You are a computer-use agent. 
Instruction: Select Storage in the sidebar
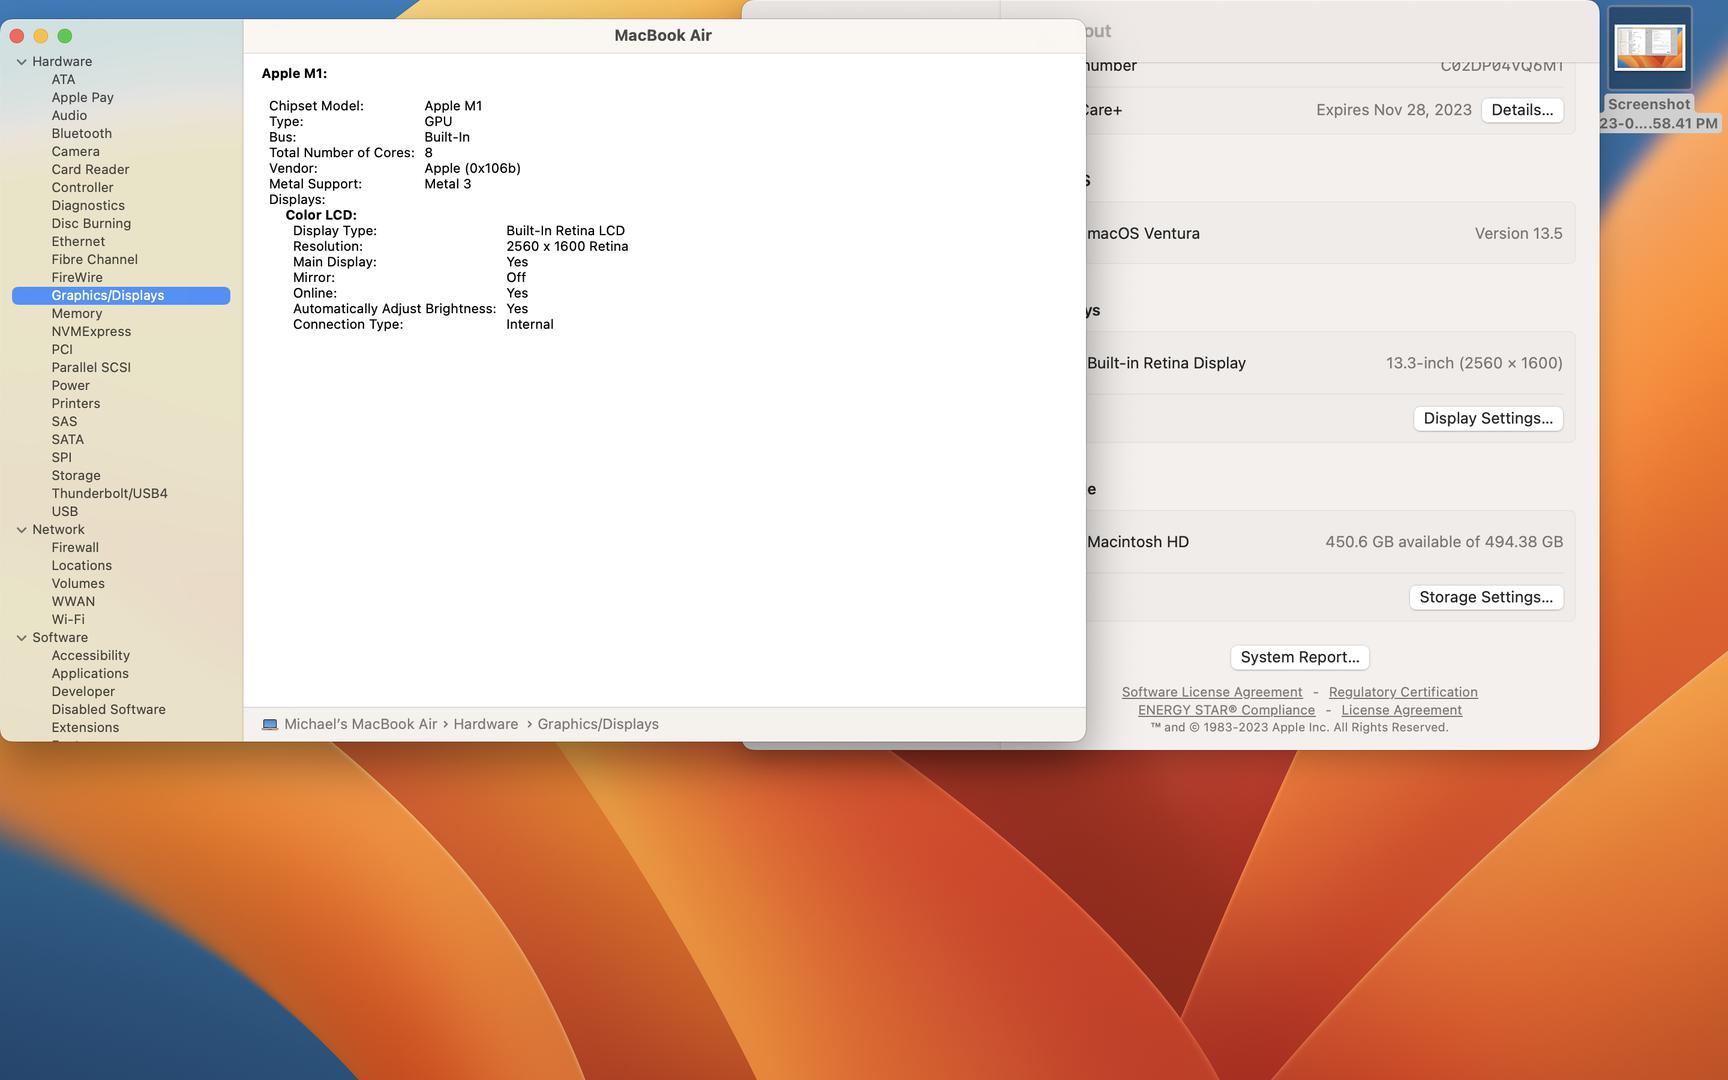pyautogui.click(x=75, y=476)
